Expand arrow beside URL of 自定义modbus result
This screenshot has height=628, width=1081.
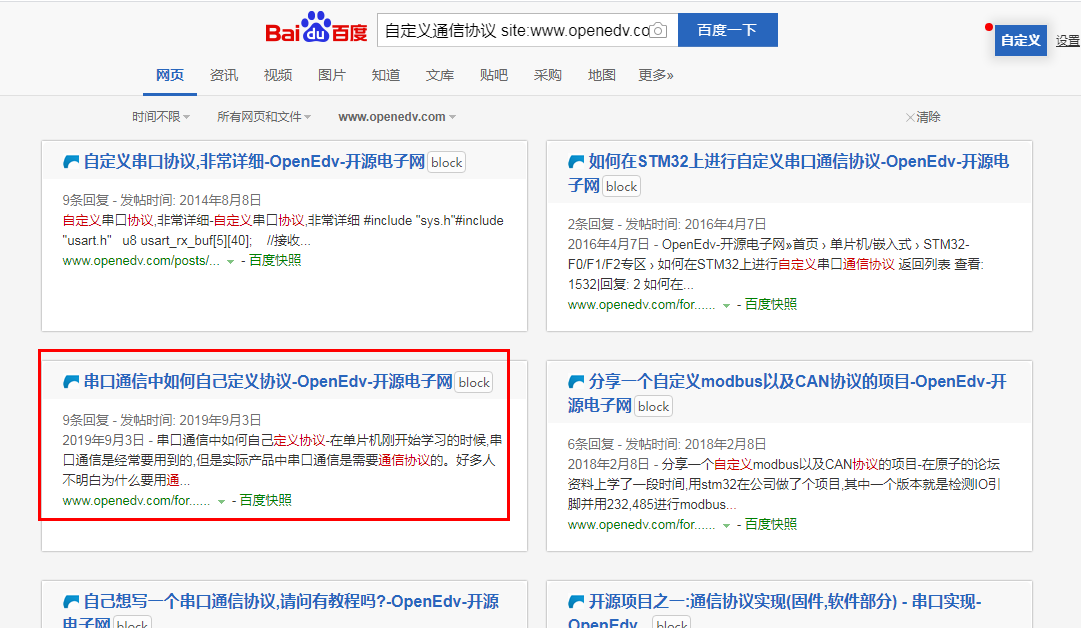point(726,525)
